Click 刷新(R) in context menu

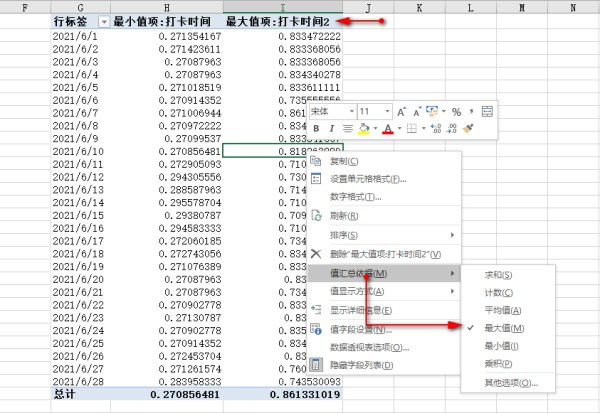[x=384, y=216]
